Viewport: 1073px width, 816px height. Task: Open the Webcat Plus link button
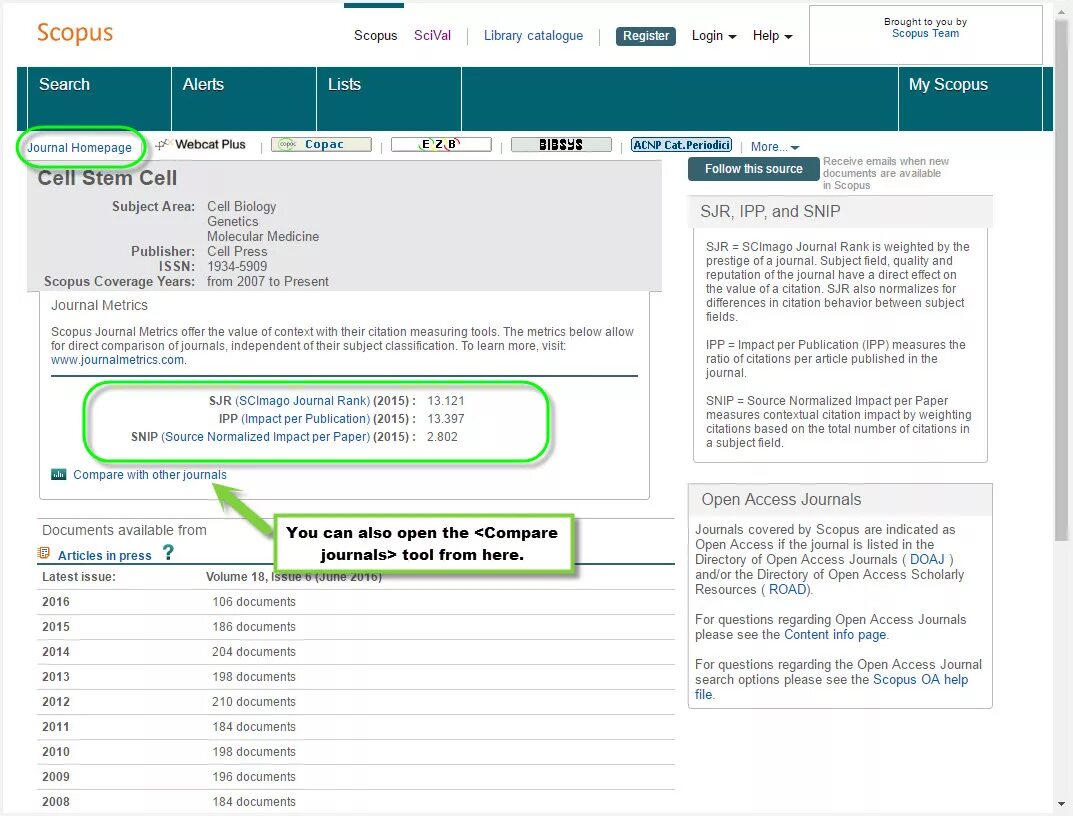201,144
